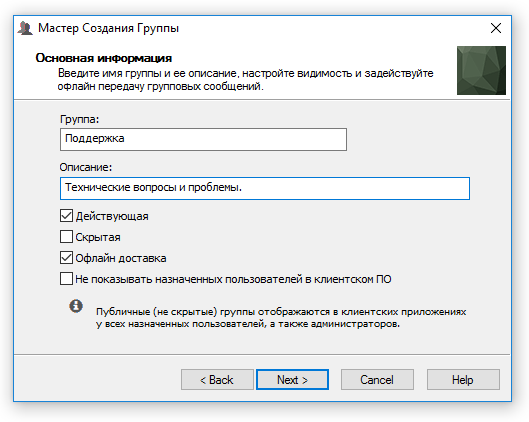Click the group wizard icon in title bar
The image size is (529, 422).
pyautogui.click(x=25, y=28)
